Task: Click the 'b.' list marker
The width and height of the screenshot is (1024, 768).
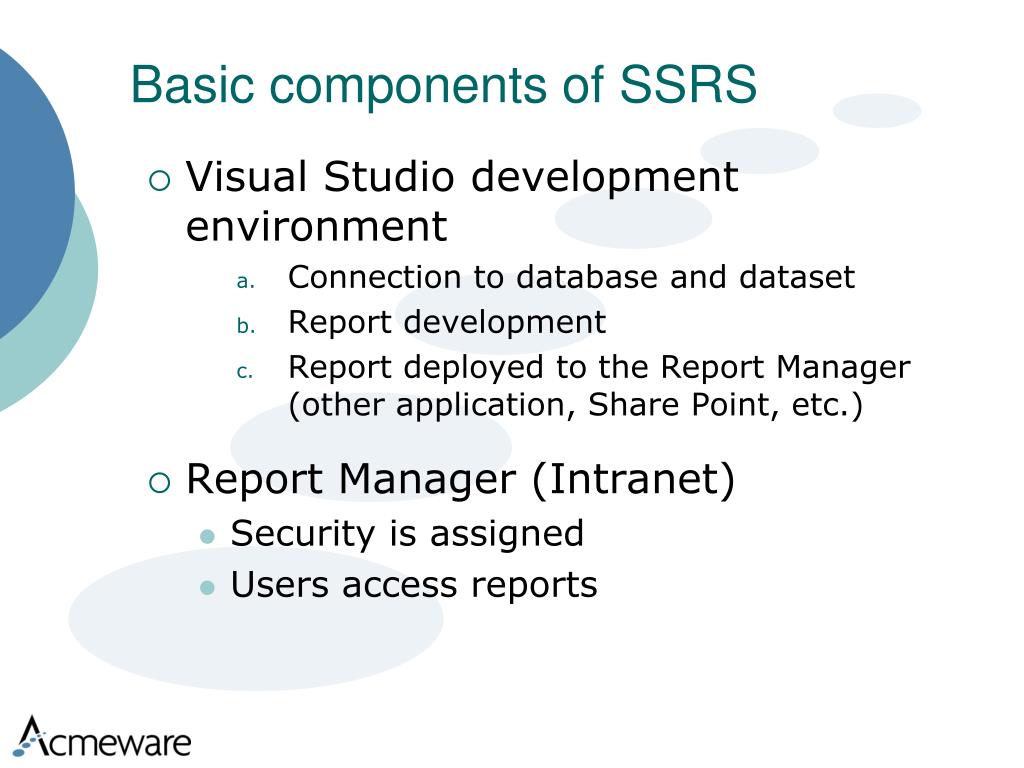Action: click(x=246, y=325)
